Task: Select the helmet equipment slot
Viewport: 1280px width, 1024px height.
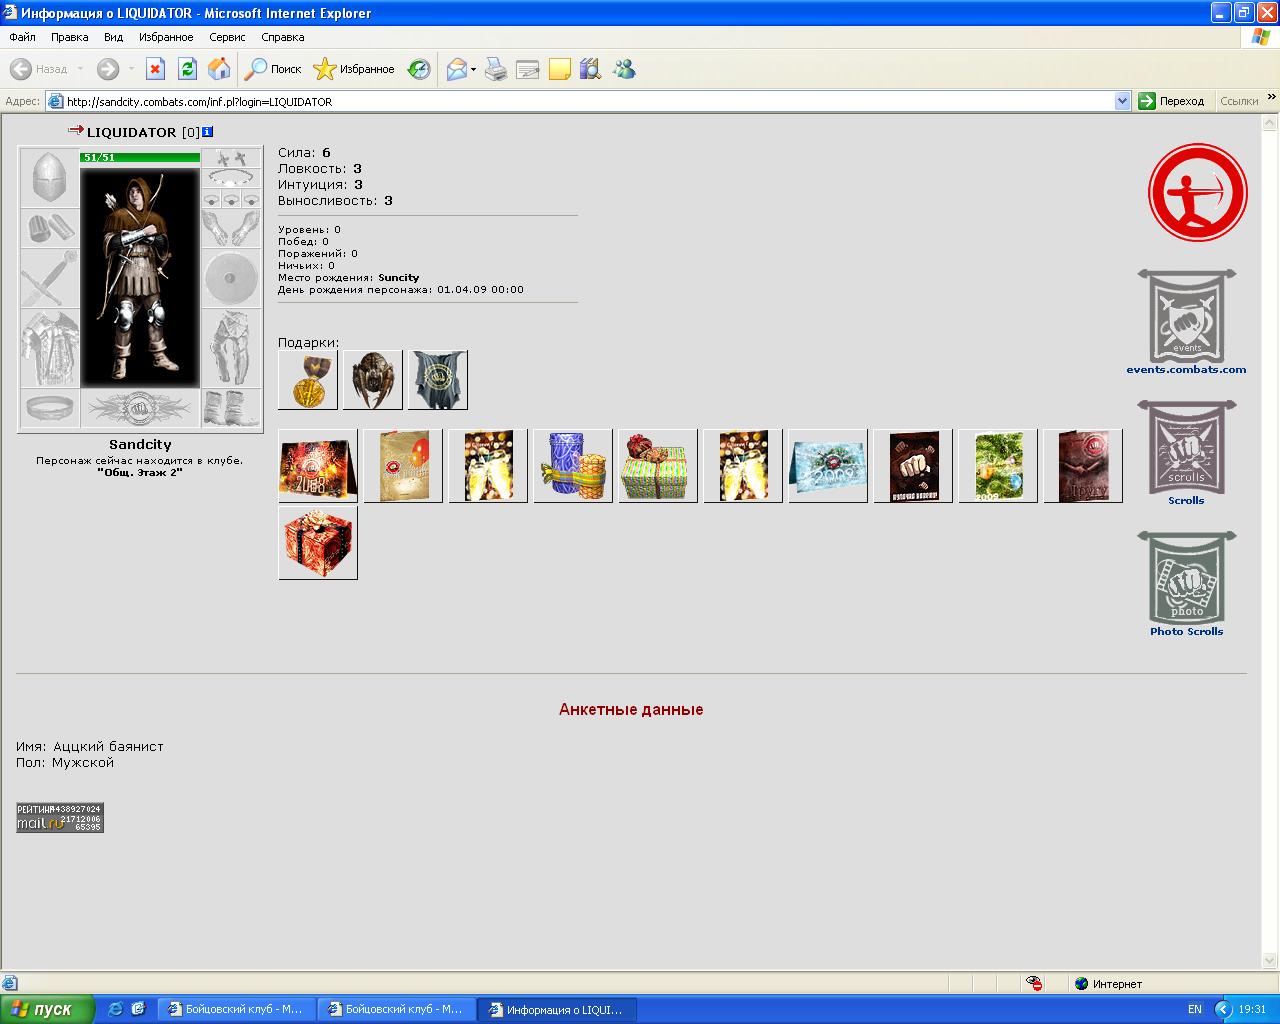Action: coord(50,178)
